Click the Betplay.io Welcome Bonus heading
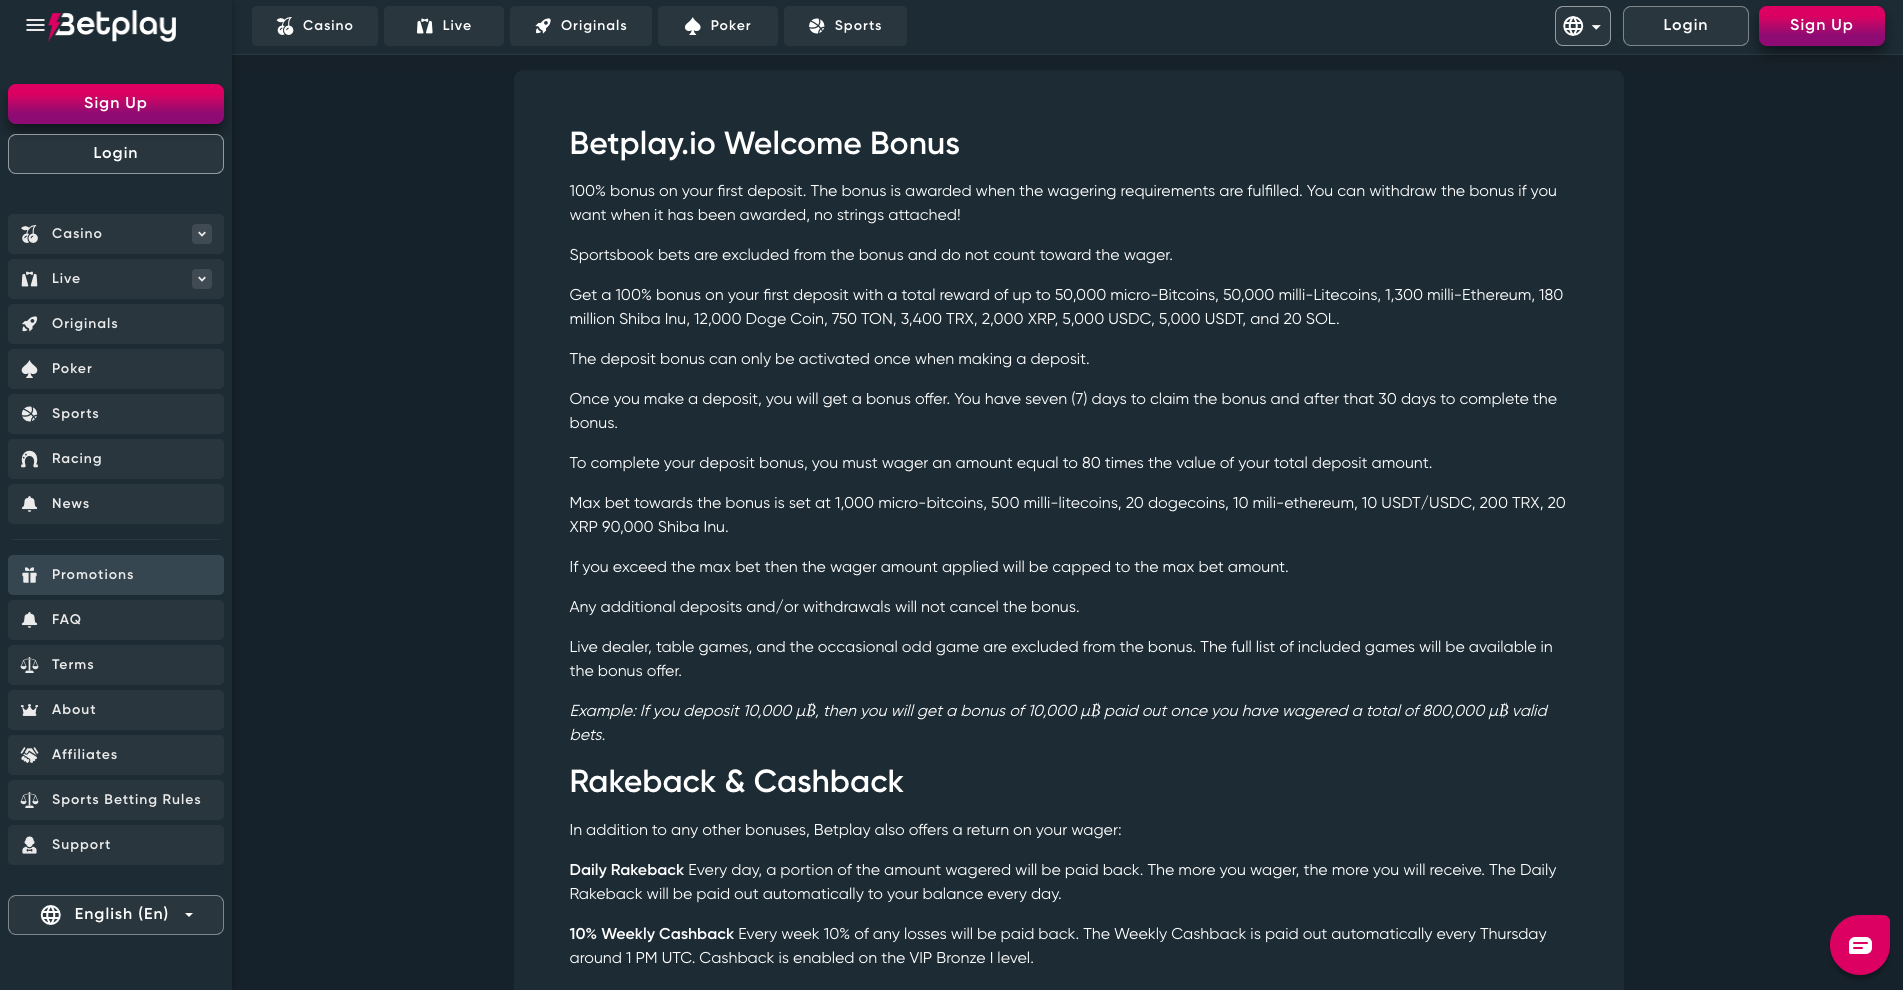The height and width of the screenshot is (990, 1903). (x=764, y=144)
